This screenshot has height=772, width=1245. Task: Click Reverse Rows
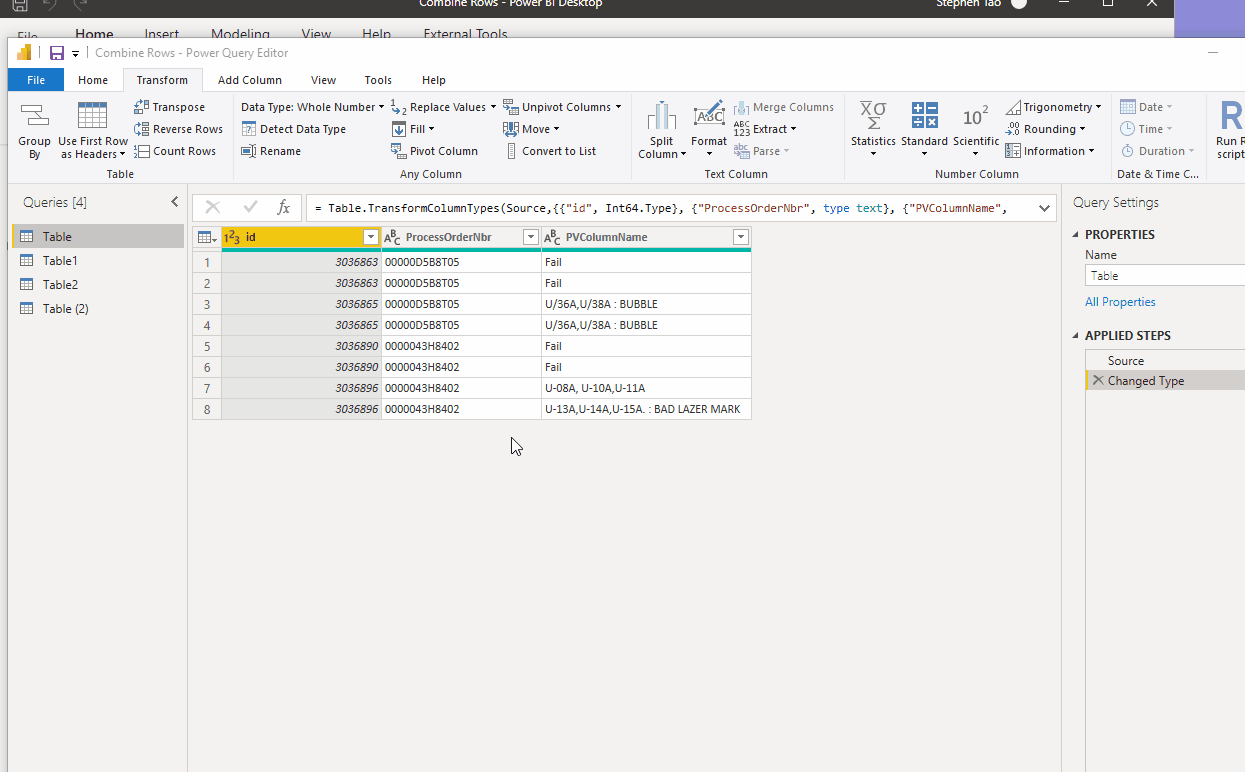[x=178, y=129]
